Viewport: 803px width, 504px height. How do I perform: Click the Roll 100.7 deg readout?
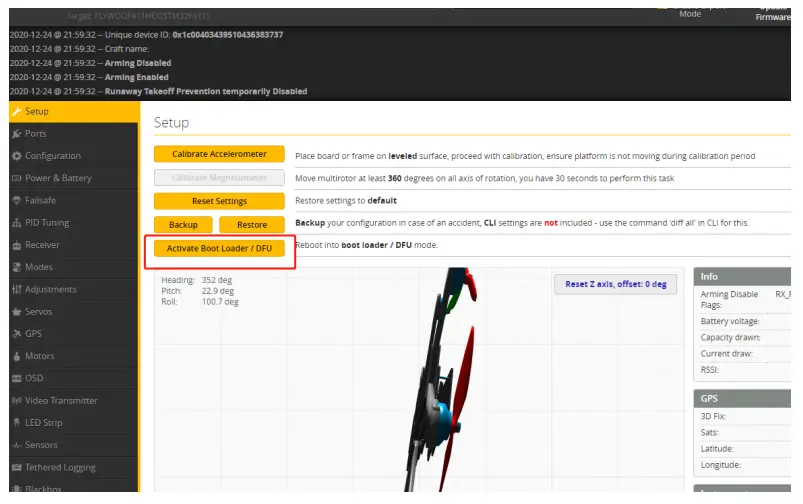[x=200, y=302]
